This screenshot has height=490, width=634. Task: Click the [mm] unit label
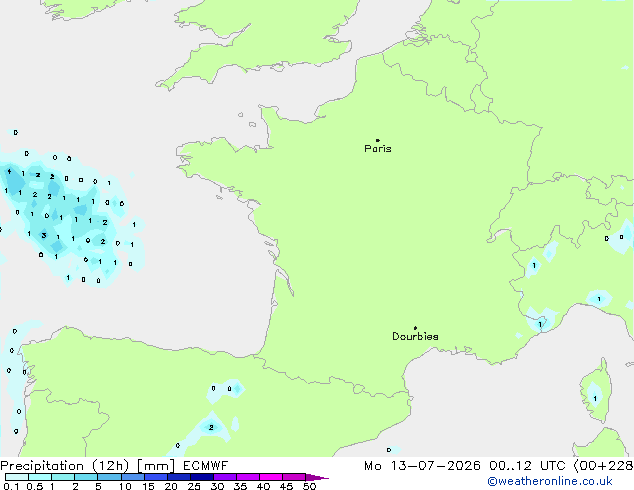click(156, 466)
